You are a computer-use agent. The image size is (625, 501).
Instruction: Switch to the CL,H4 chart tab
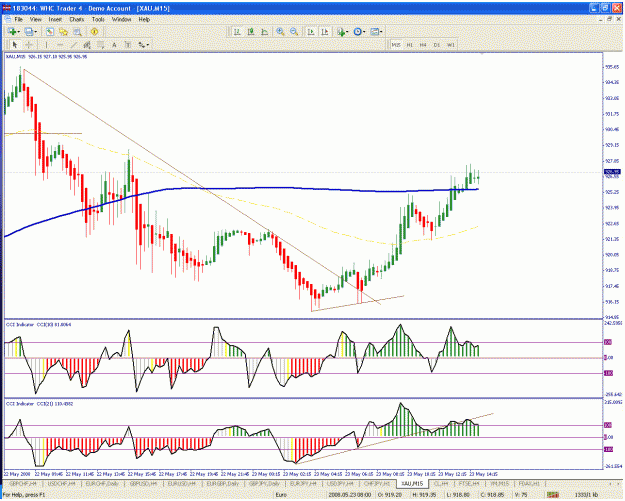pyautogui.click(x=441, y=483)
